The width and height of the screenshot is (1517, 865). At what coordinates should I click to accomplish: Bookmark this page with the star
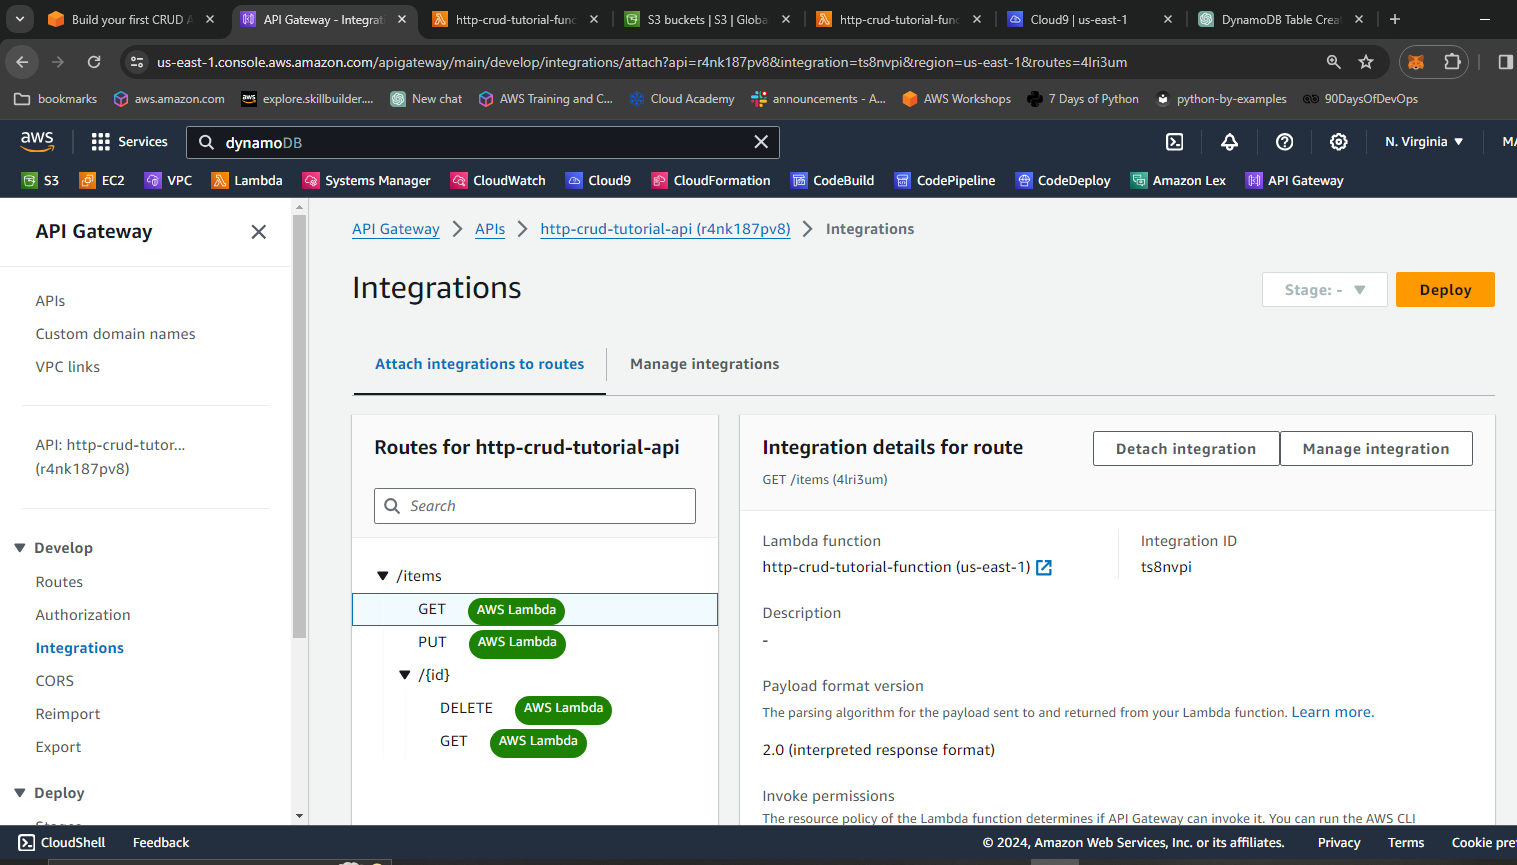tap(1366, 62)
